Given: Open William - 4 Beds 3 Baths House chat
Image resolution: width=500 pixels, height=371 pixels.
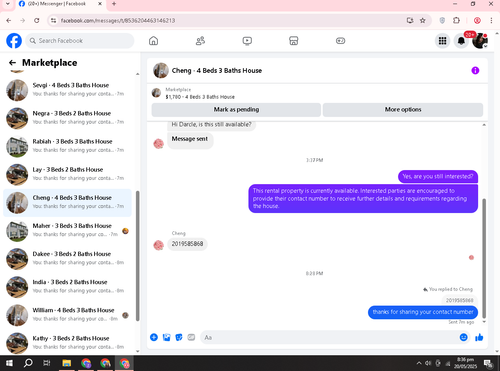Looking at the screenshot, I should coord(67,315).
